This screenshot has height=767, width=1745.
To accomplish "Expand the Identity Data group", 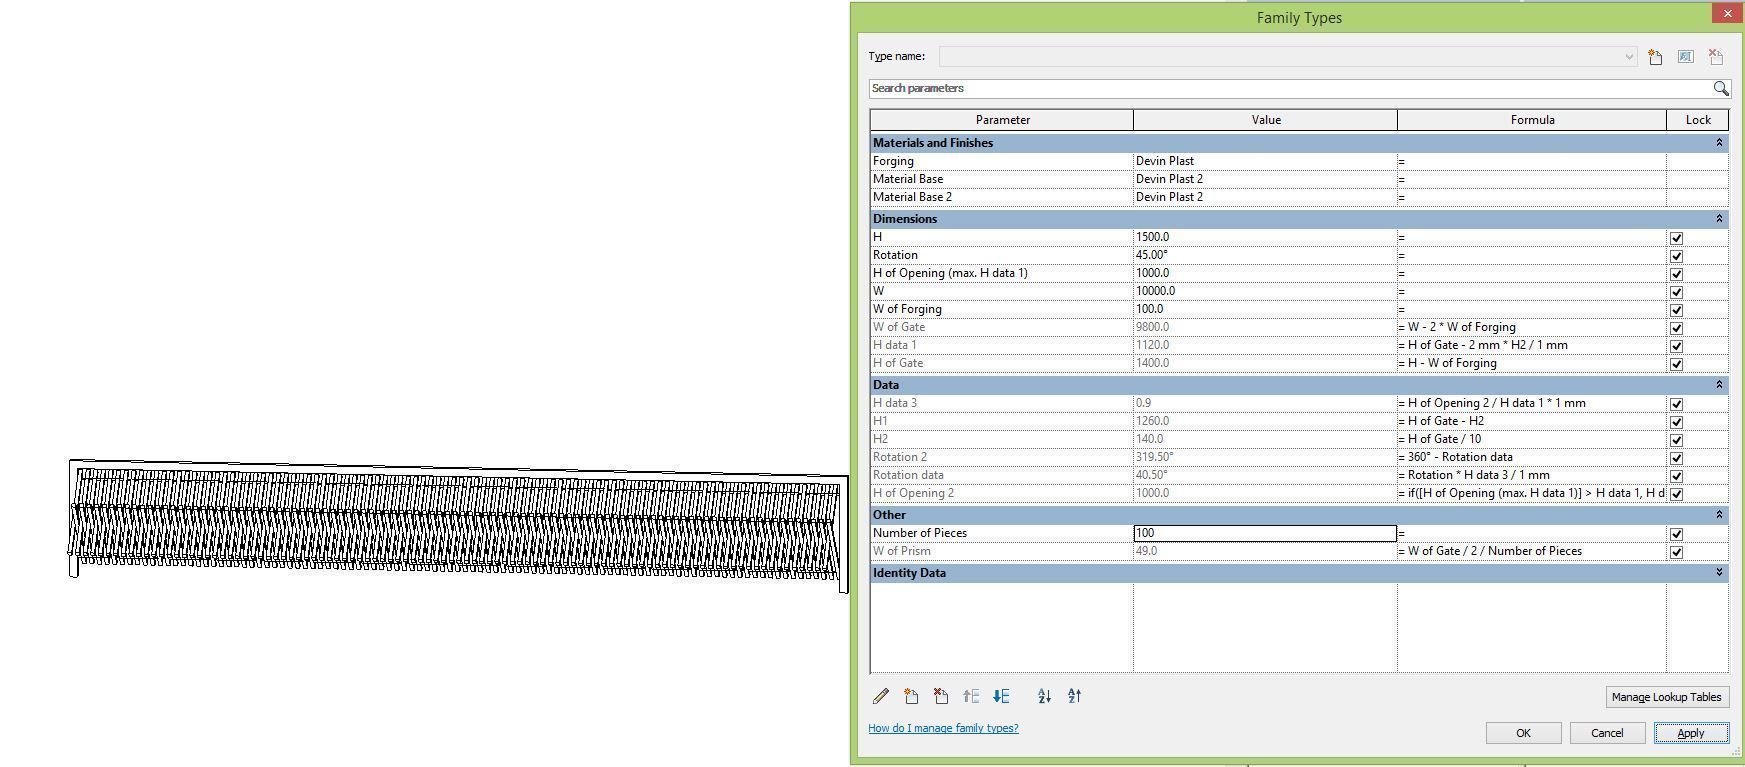I will (1719, 573).
